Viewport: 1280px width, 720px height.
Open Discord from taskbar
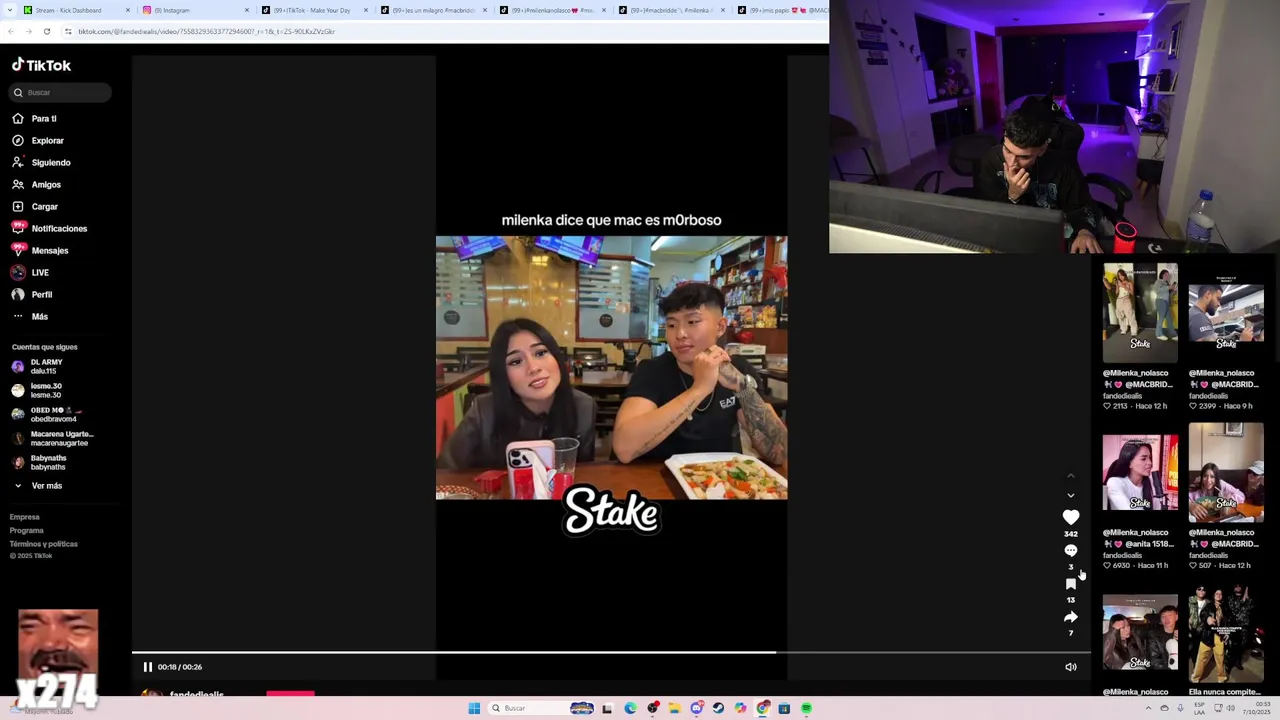coord(697,708)
